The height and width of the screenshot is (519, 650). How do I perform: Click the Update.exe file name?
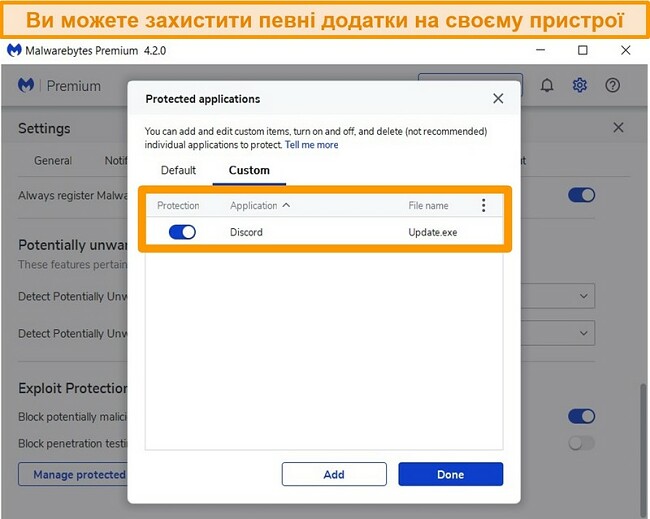click(433, 232)
